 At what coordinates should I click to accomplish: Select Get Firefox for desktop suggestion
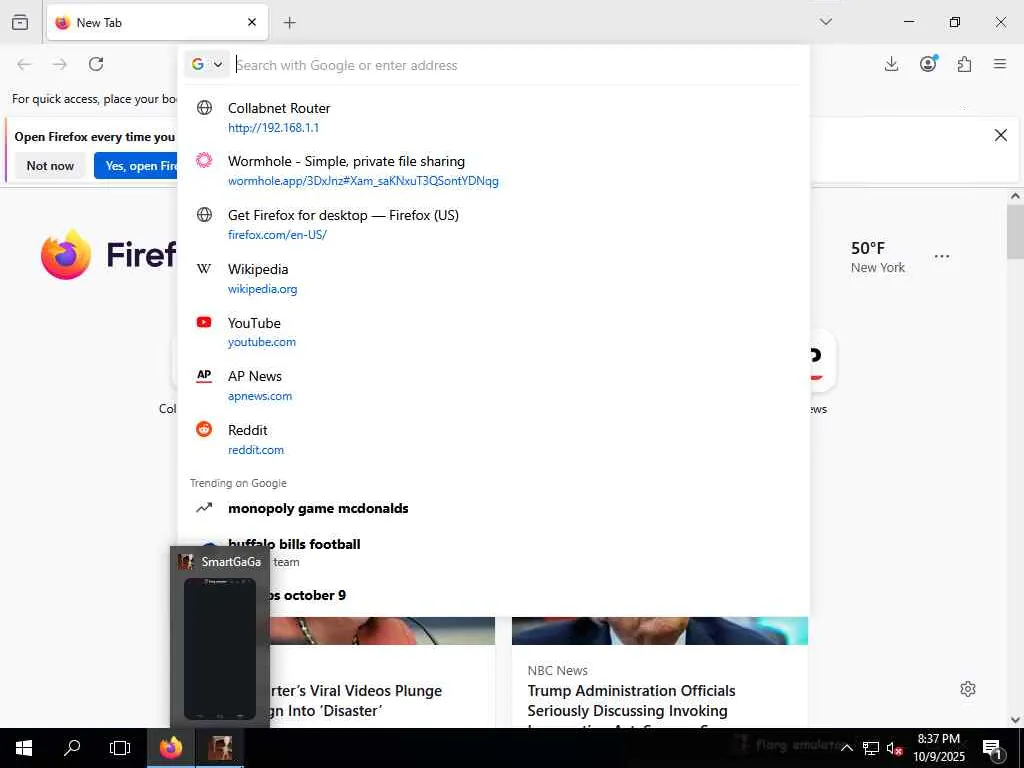pos(494,225)
